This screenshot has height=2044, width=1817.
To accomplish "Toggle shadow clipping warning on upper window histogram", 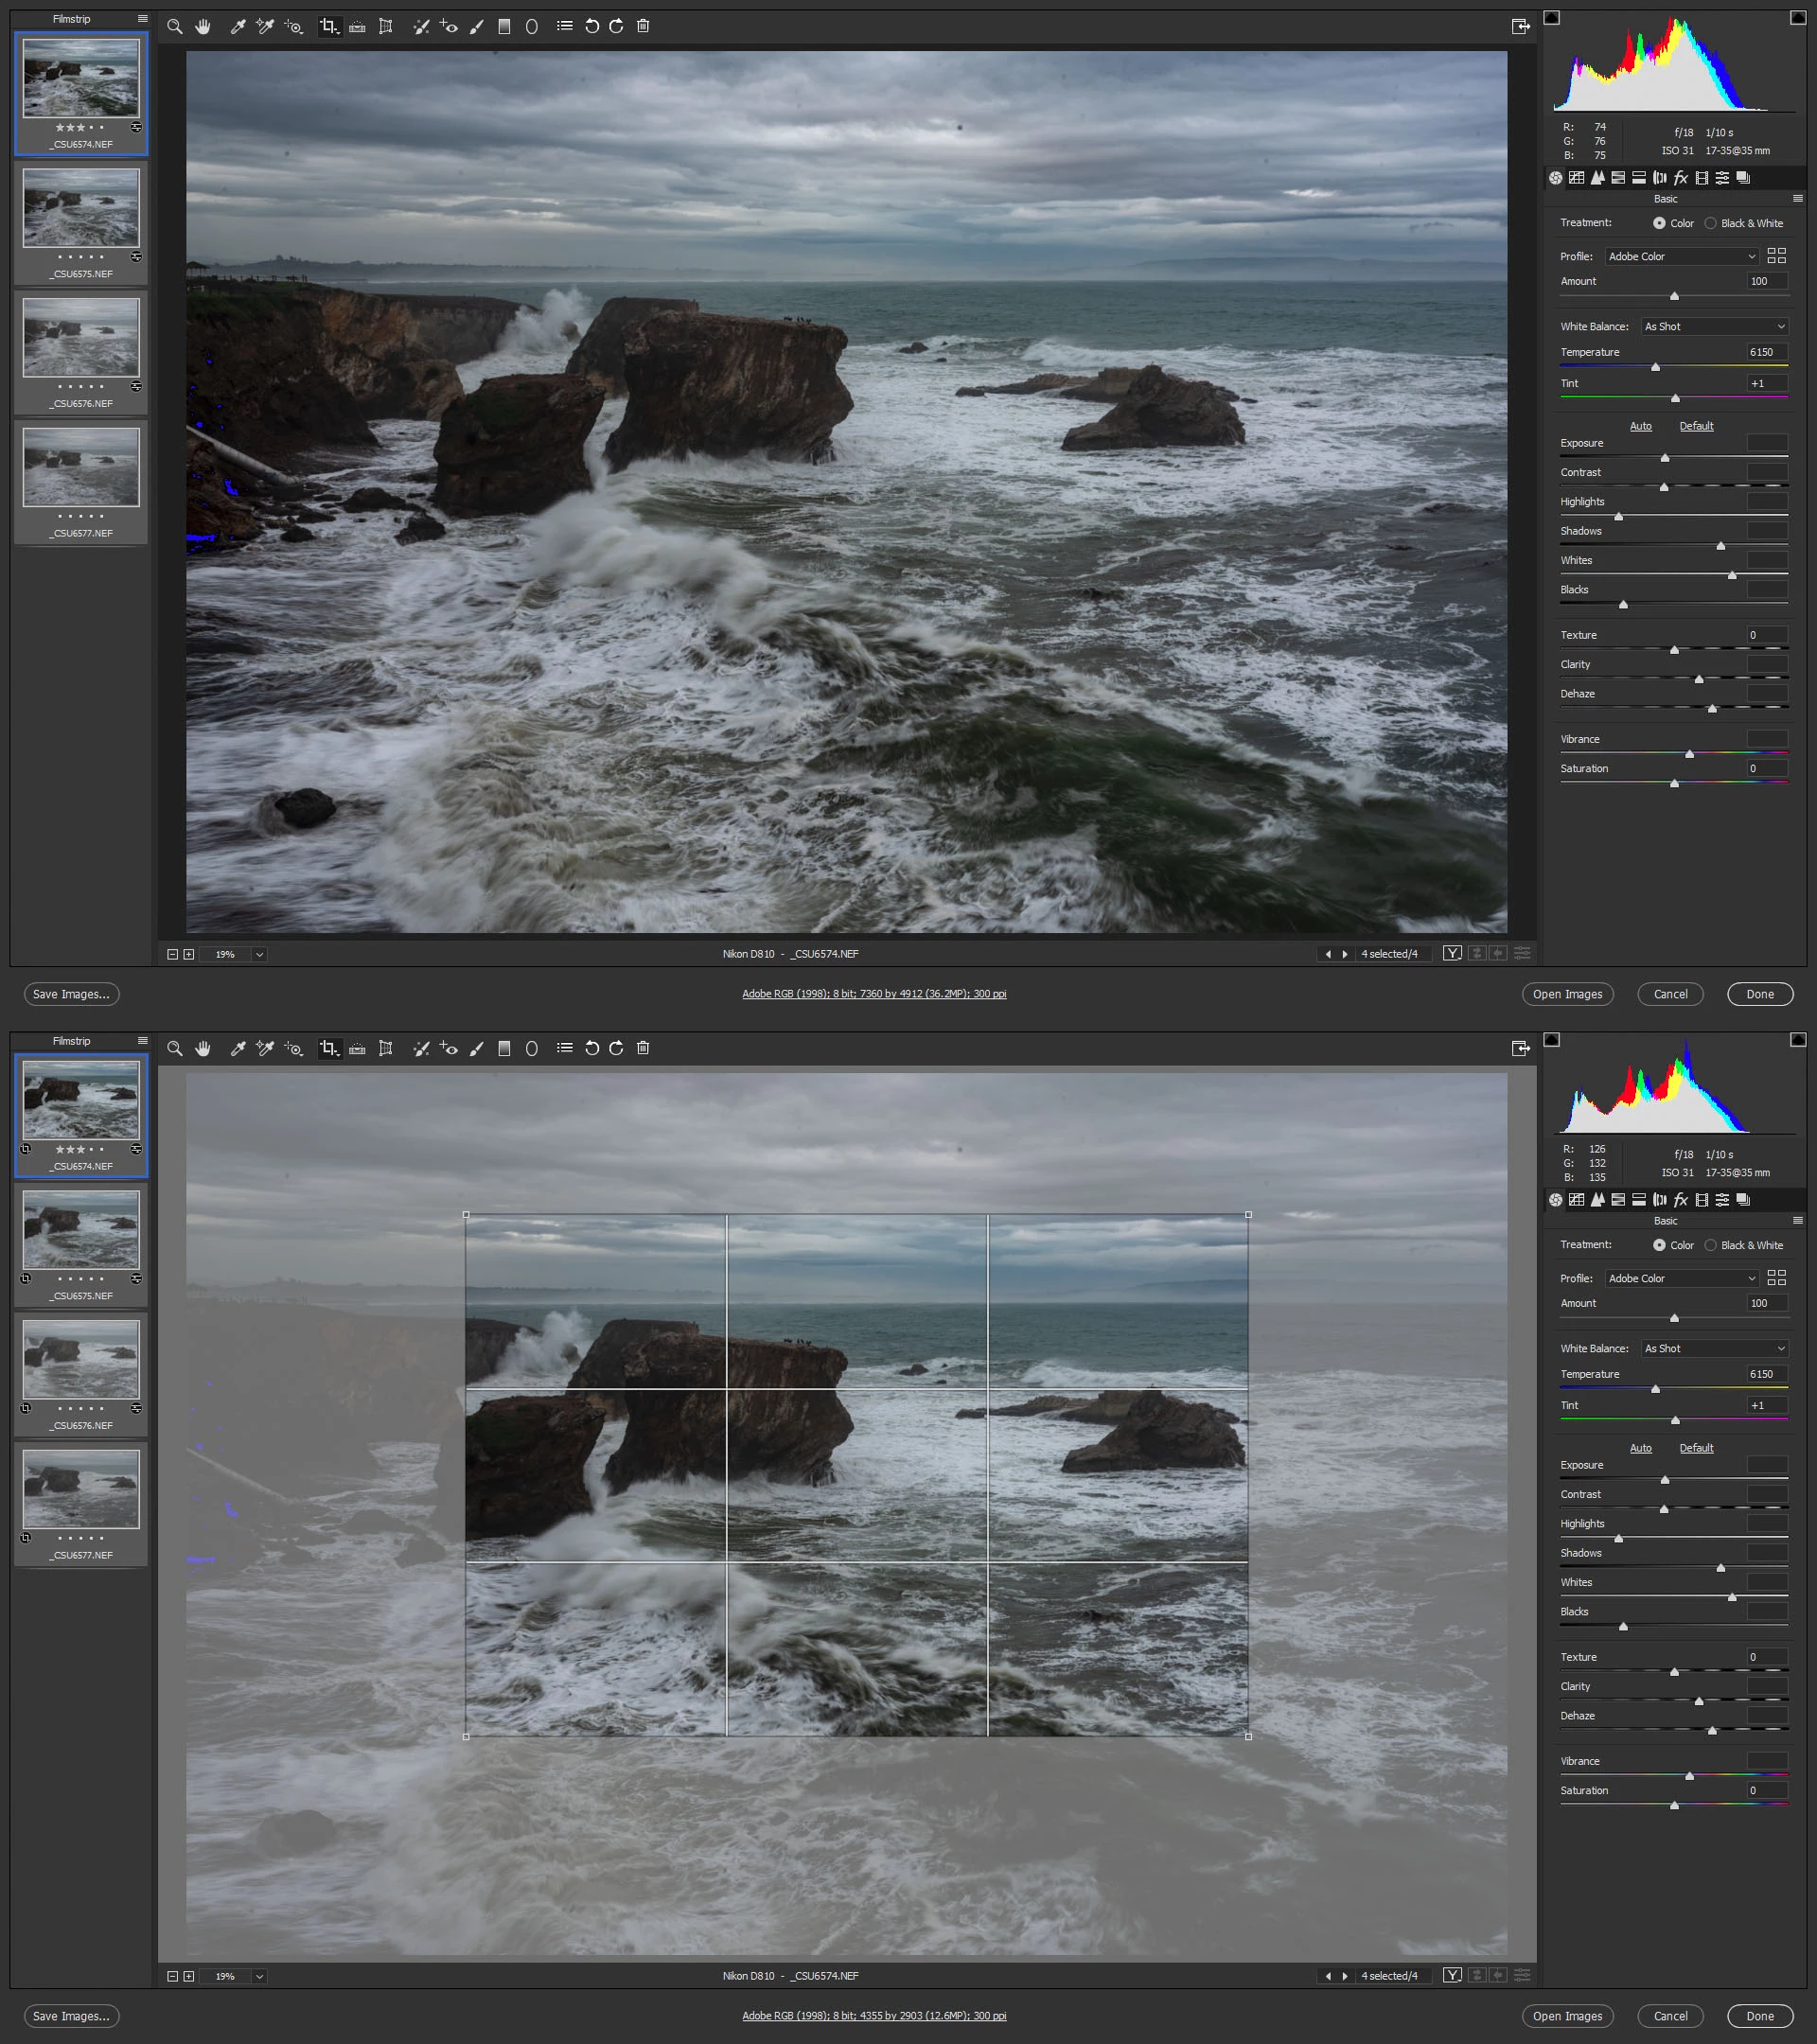I will click(x=1551, y=18).
